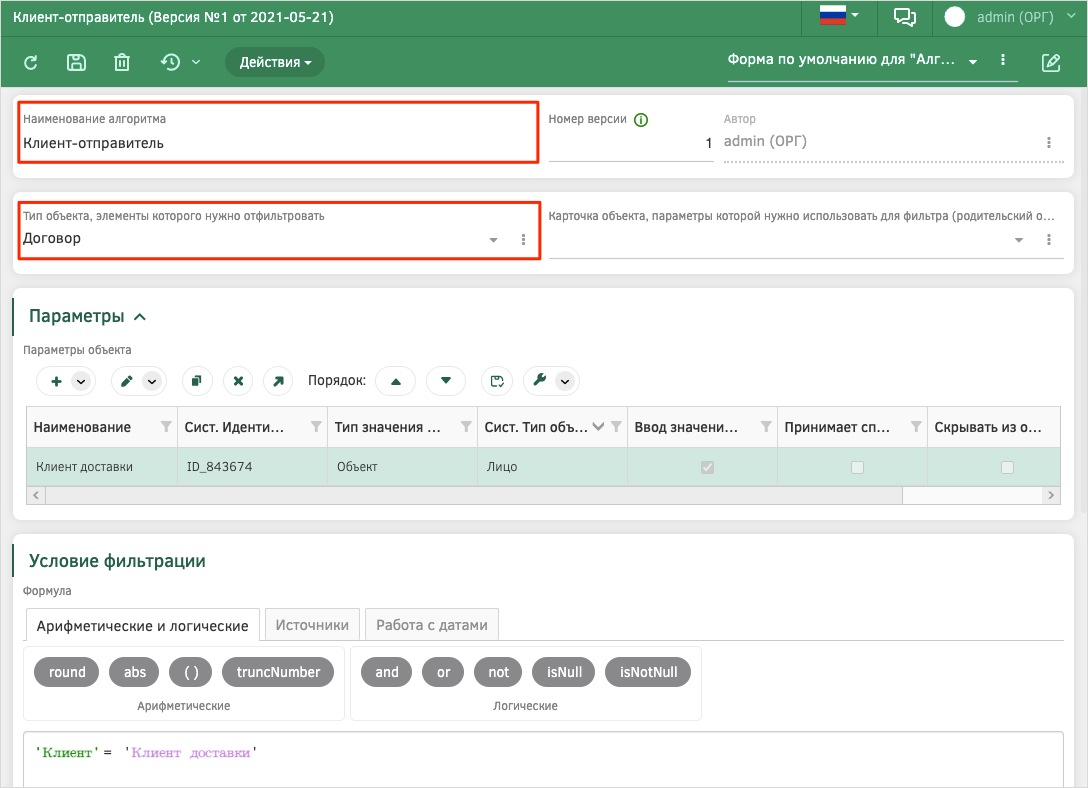Screen dimensions: 1088x788
Task: Open the Автор field three-dot menu
Action: (1048, 142)
